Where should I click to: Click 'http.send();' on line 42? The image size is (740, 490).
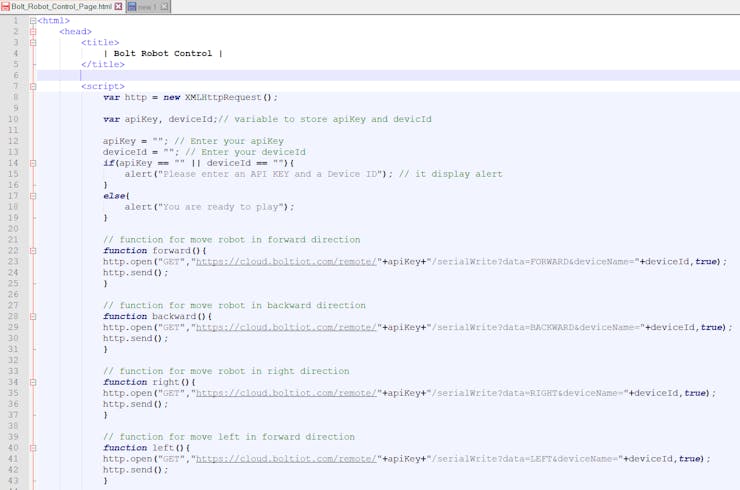pyautogui.click(x=135, y=470)
